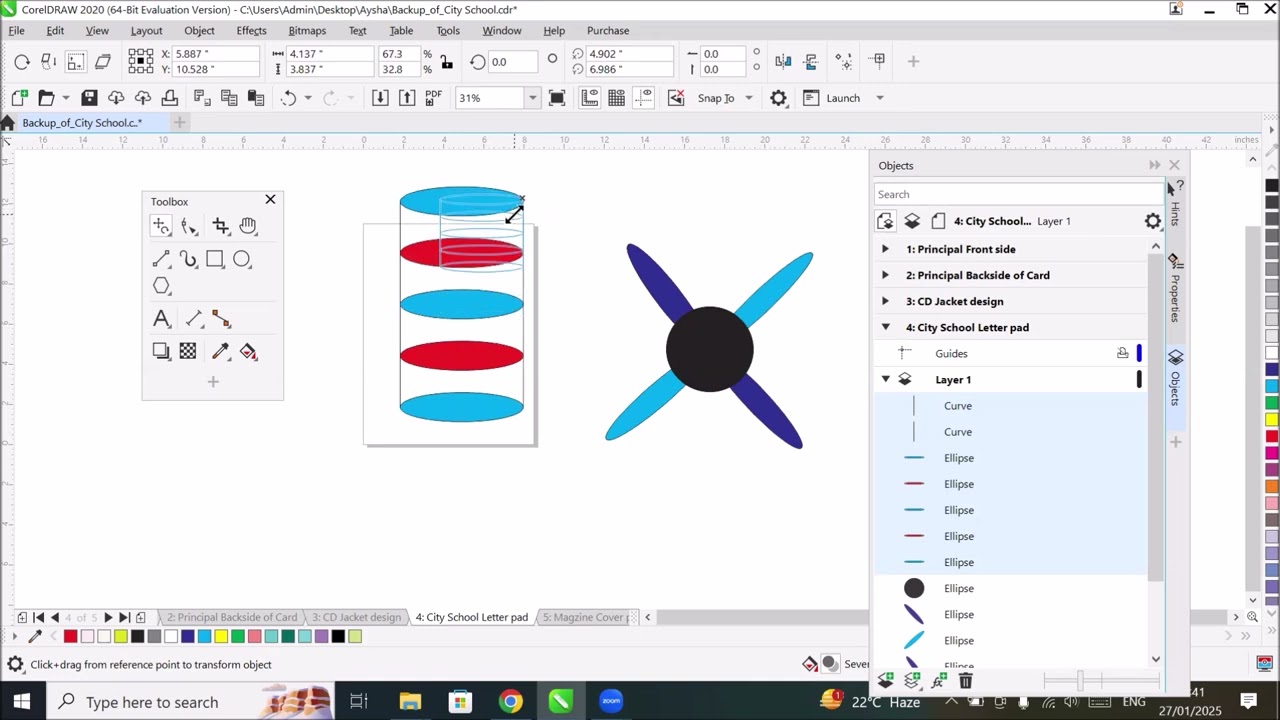Click the Full-screen preview icon
This screenshot has height=720, width=1280.
pyautogui.click(x=557, y=98)
